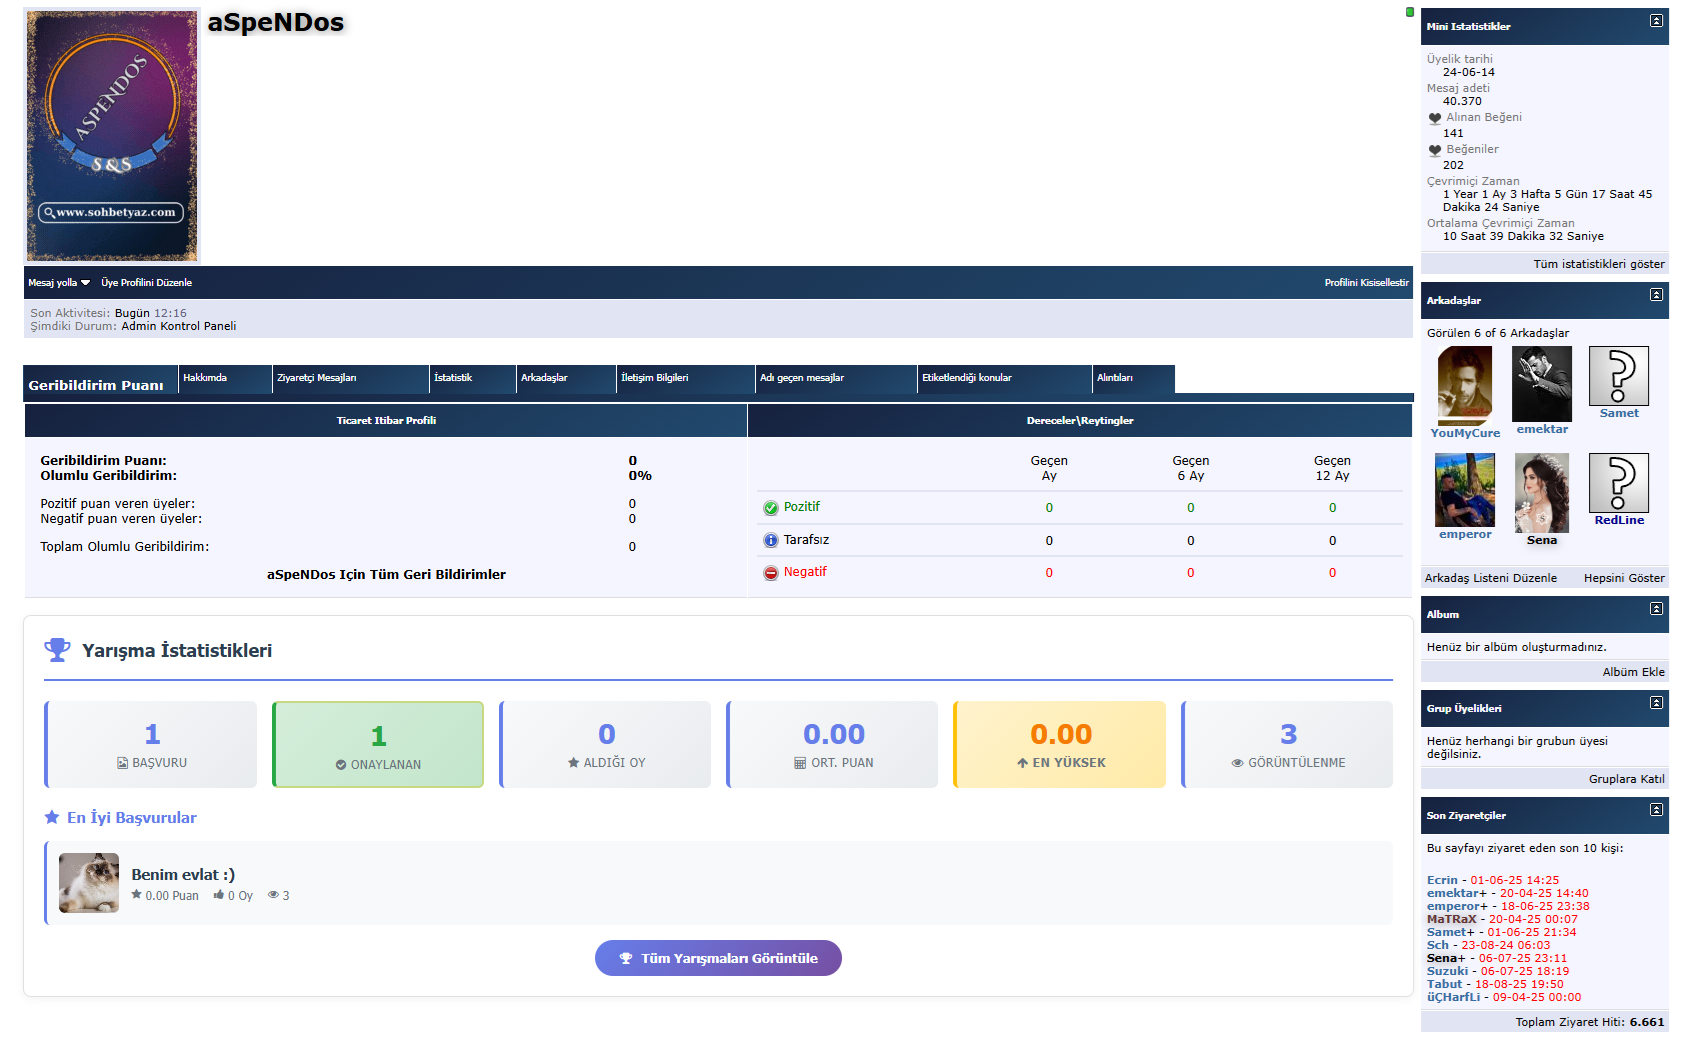The height and width of the screenshot is (1045, 1691).
Task: Collapse the Son Ziyaretçiler panel
Action: pos(1656,810)
